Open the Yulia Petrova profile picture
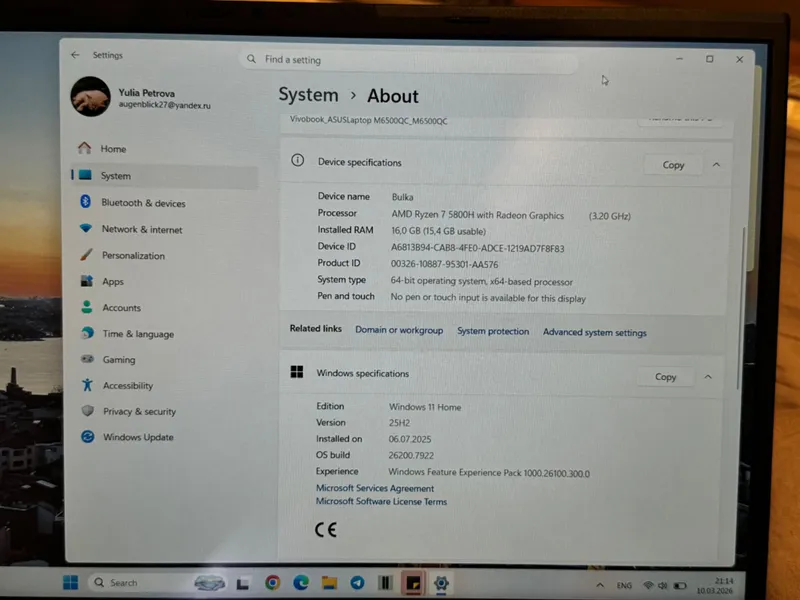This screenshot has width=800, height=600. [x=90, y=96]
